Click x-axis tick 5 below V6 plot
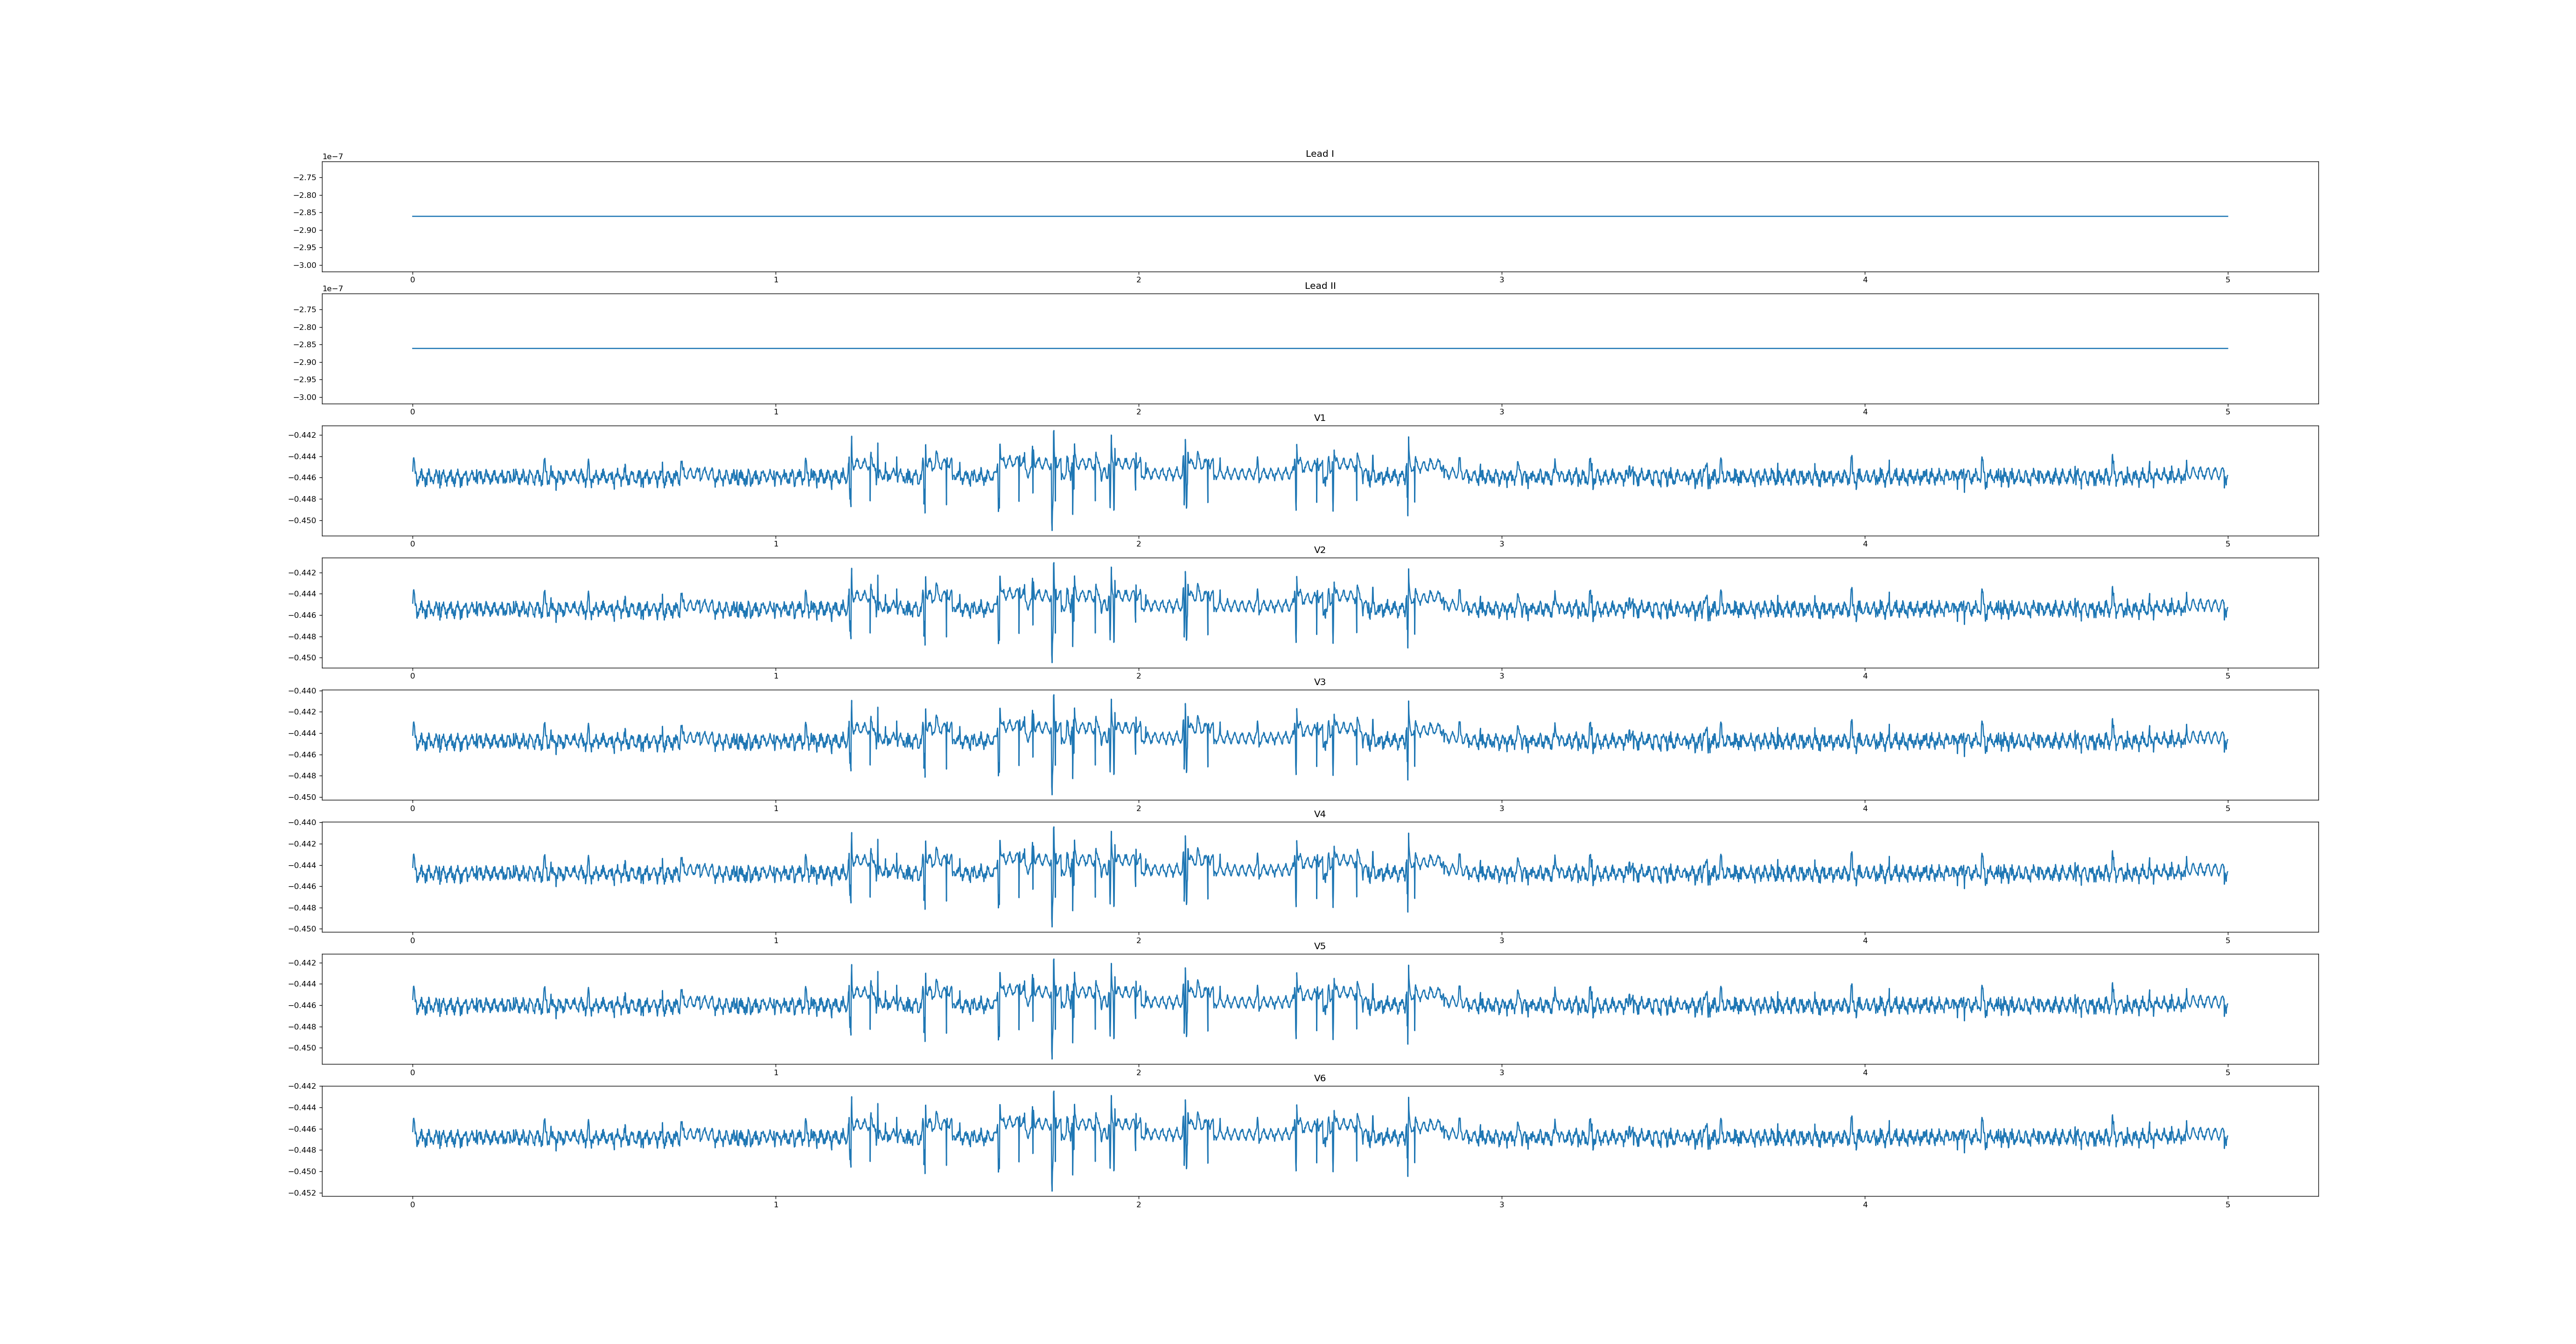This screenshot has width=2576, height=1344. (x=2227, y=1205)
